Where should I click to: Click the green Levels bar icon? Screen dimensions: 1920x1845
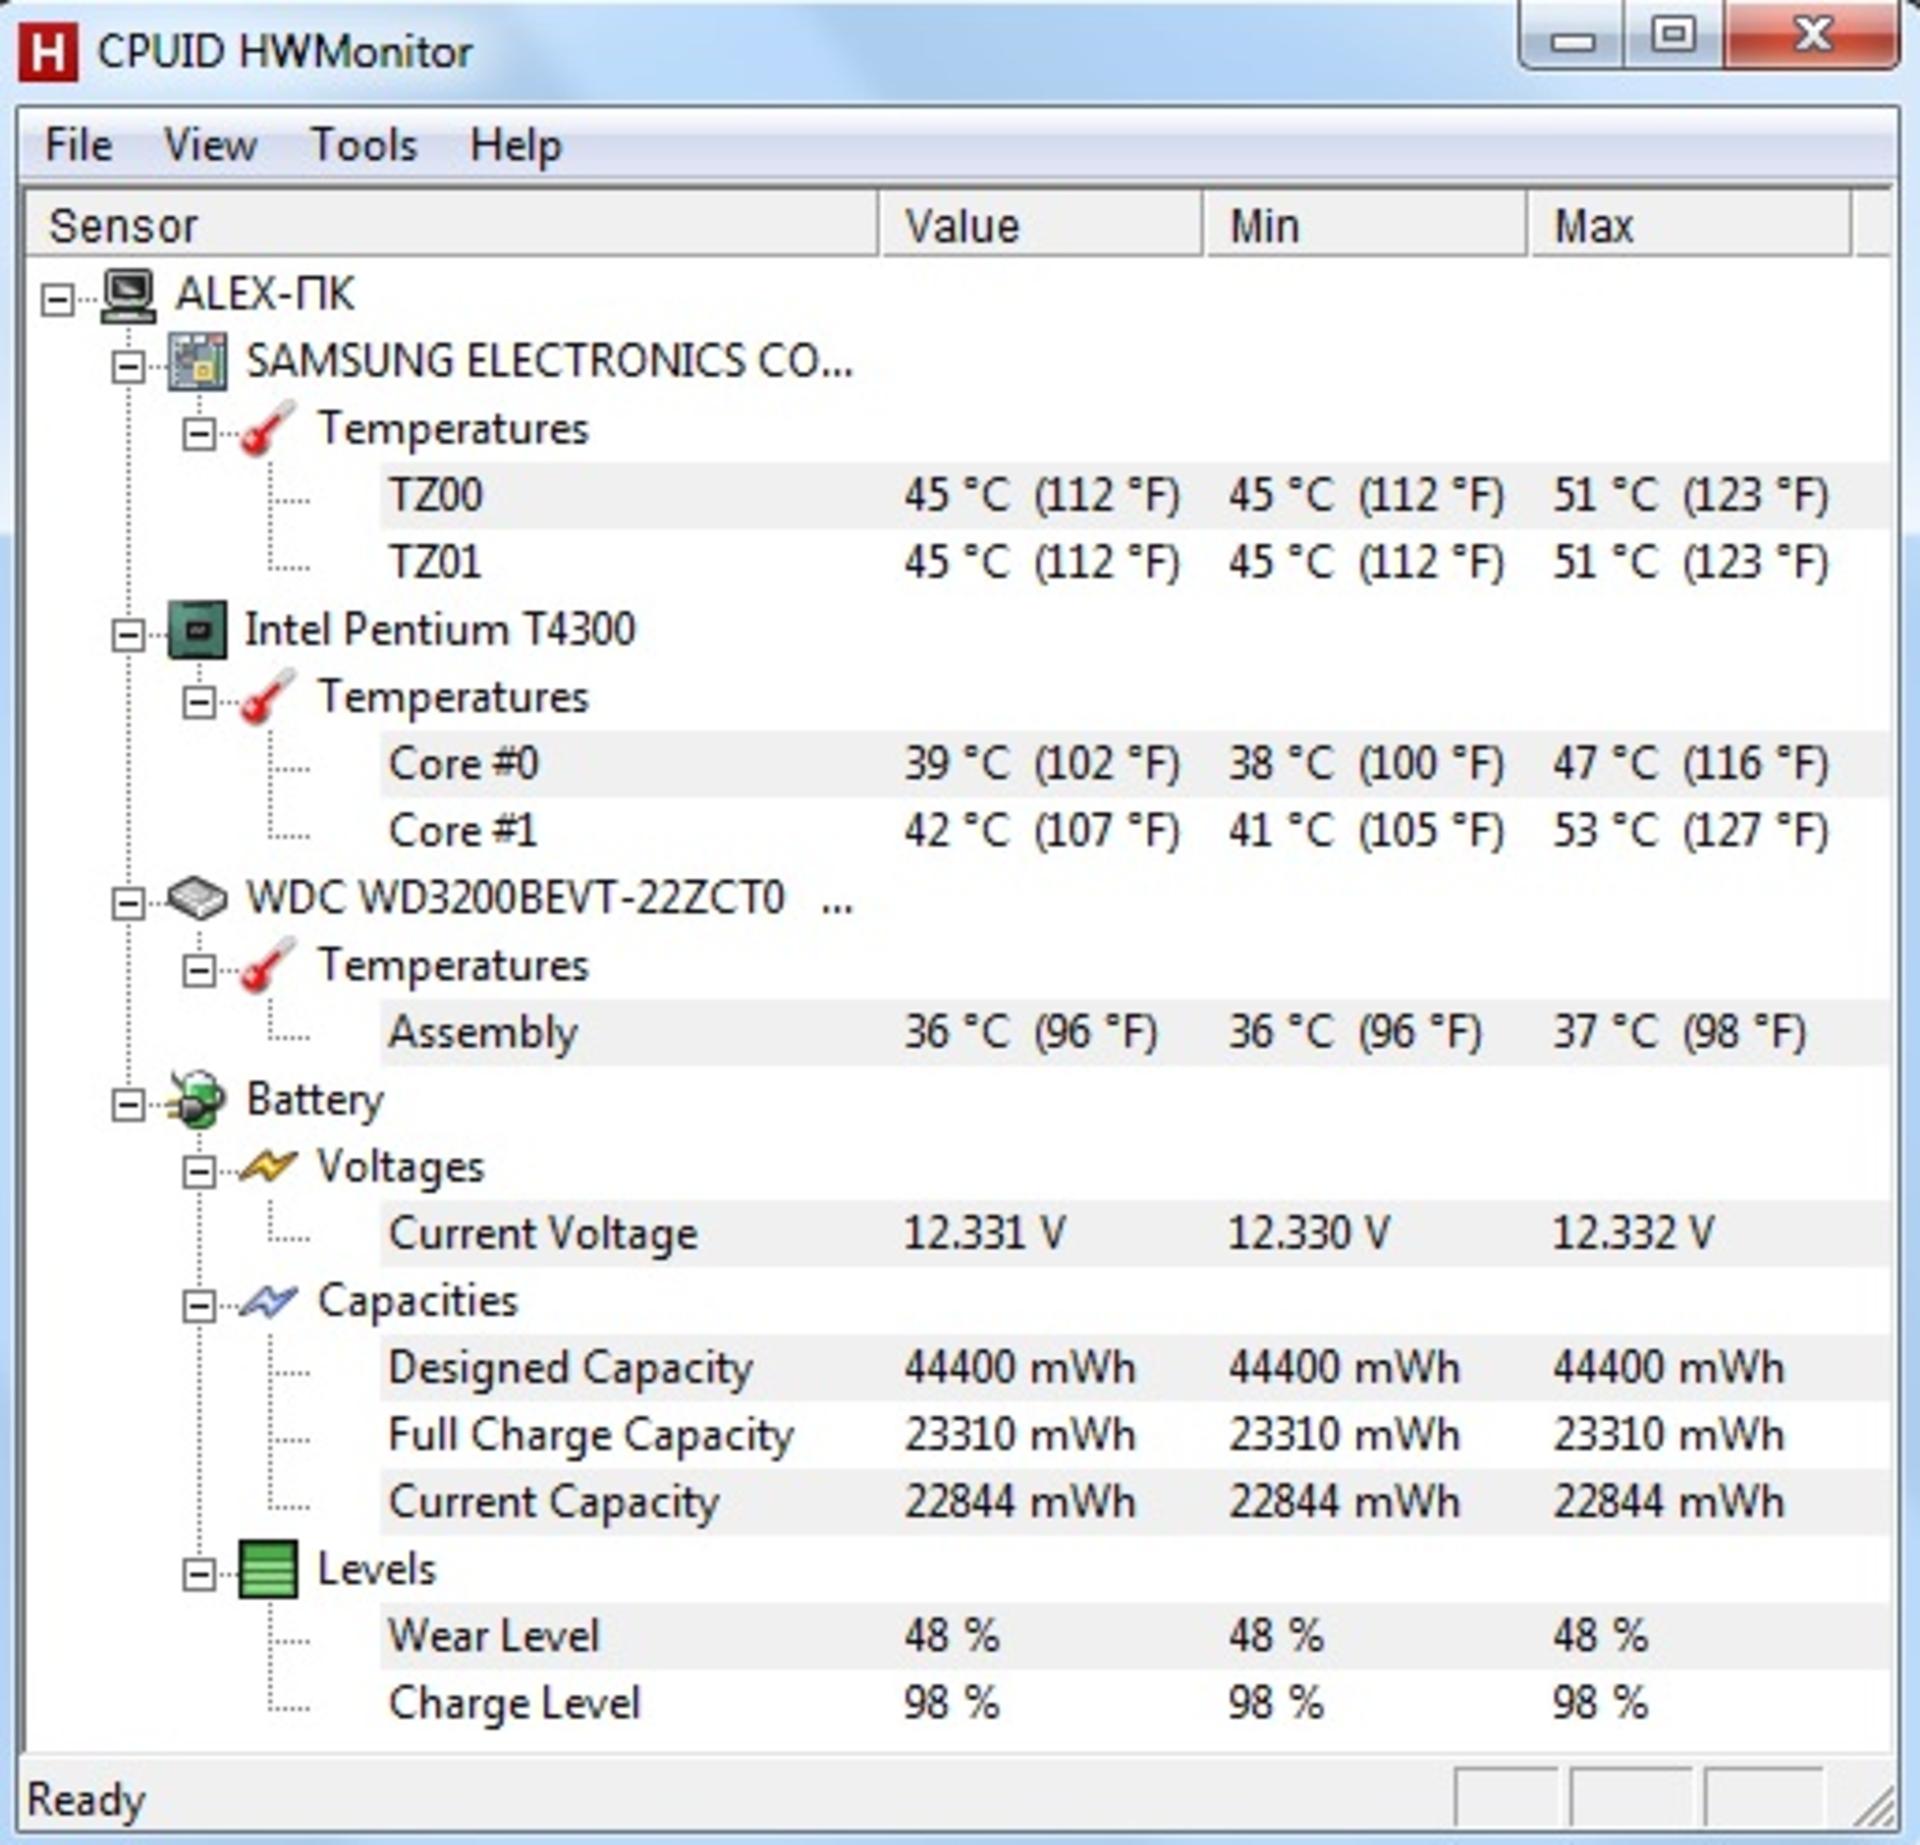click(x=268, y=1570)
